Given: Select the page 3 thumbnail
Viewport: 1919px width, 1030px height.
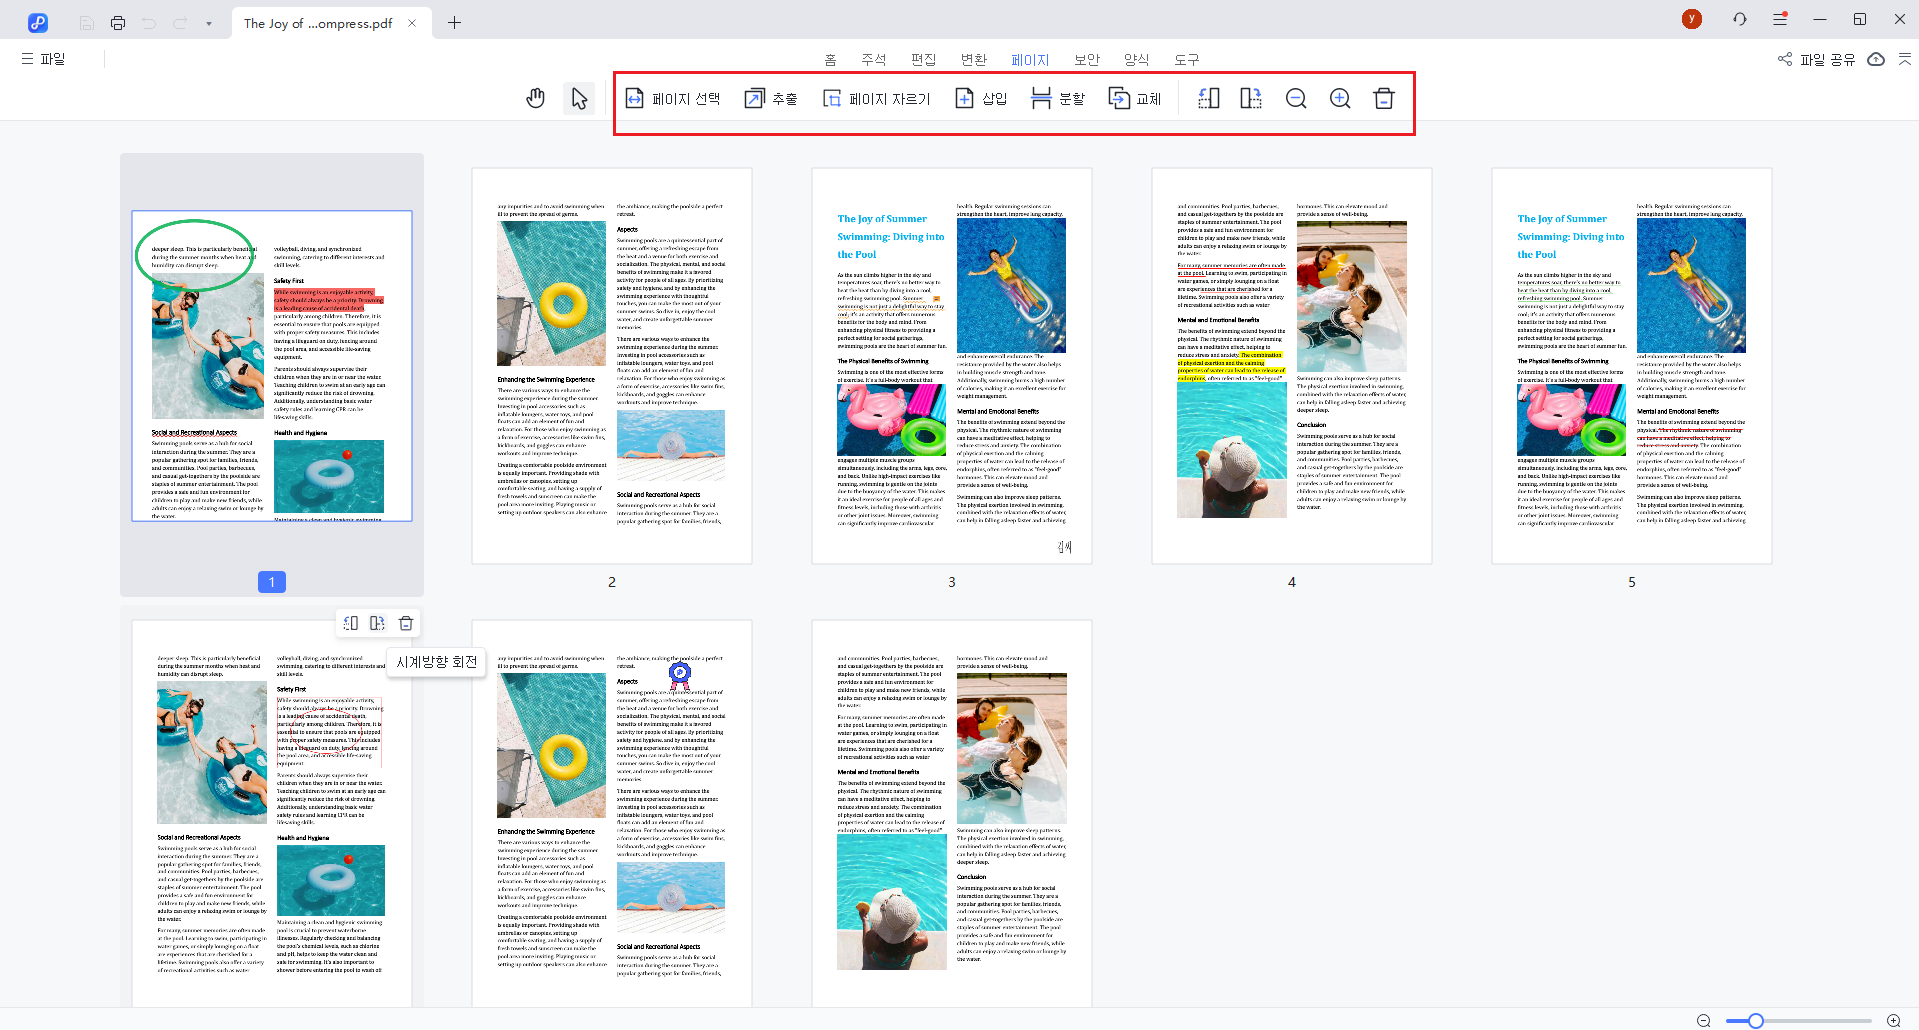Looking at the screenshot, I should click(x=951, y=365).
